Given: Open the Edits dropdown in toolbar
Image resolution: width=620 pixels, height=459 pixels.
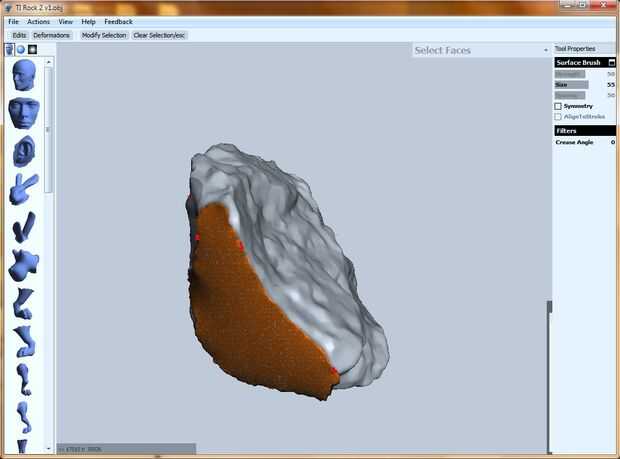Looking at the screenshot, I should pos(19,36).
